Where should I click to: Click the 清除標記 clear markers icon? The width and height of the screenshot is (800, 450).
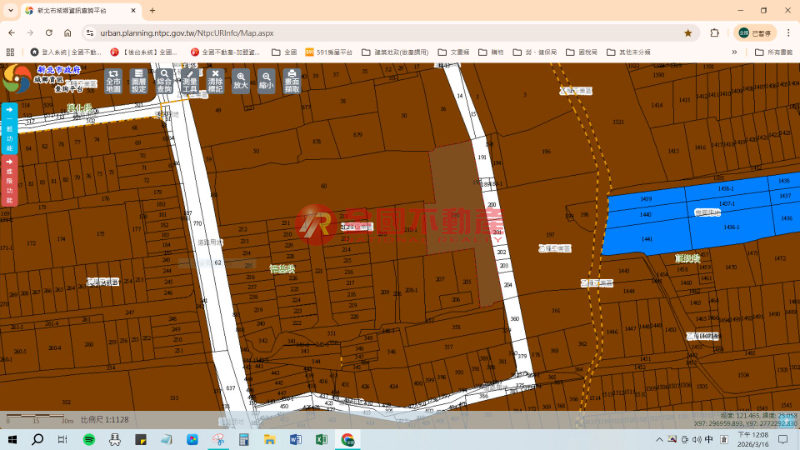pyautogui.click(x=214, y=80)
